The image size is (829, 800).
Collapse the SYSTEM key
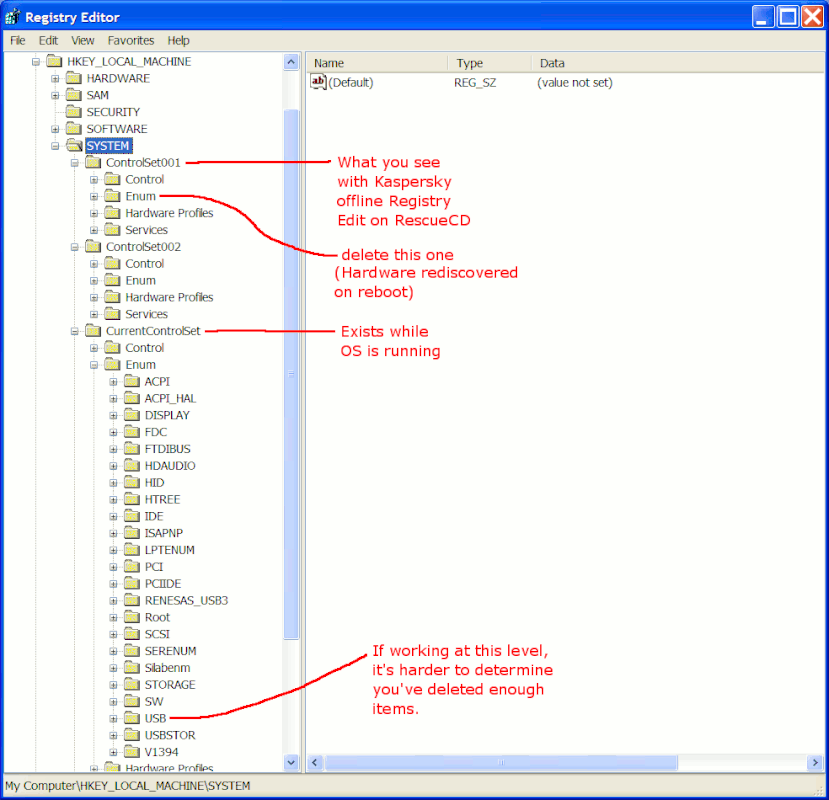(x=55, y=146)
